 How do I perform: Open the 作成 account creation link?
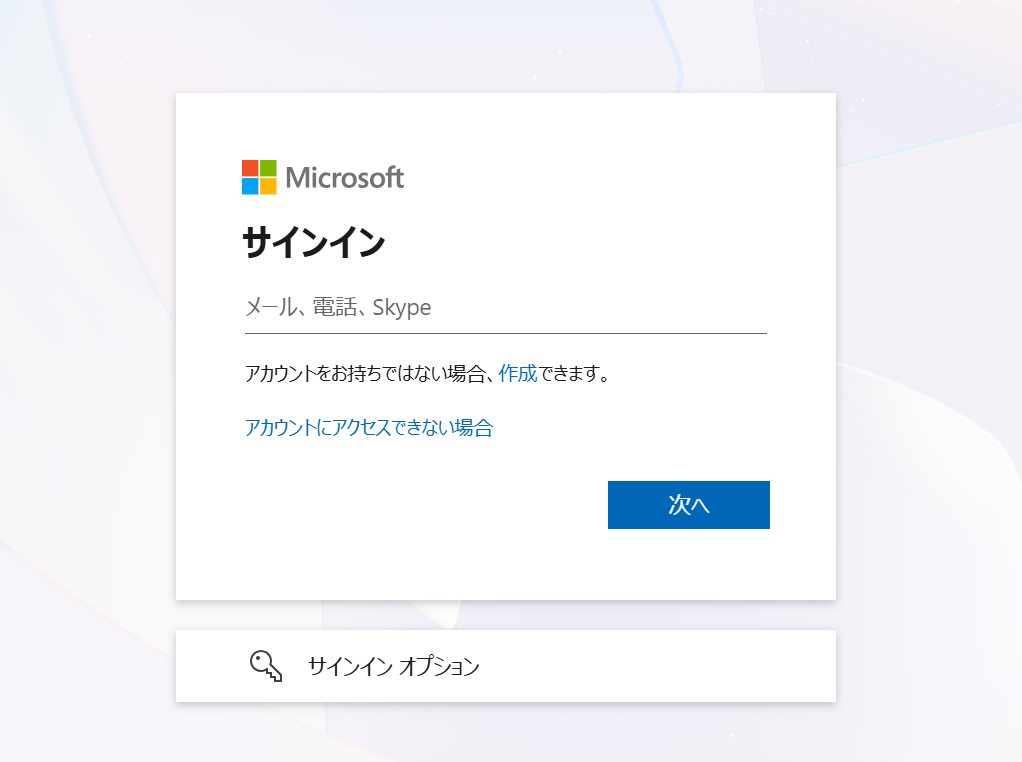click(x=518, y=374)
